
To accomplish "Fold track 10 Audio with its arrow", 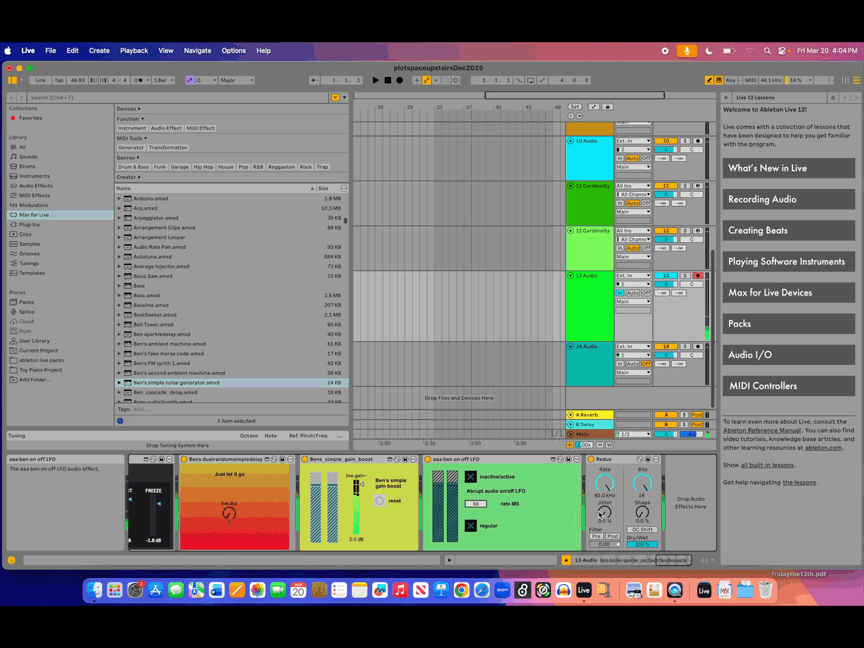I will 570,142.
